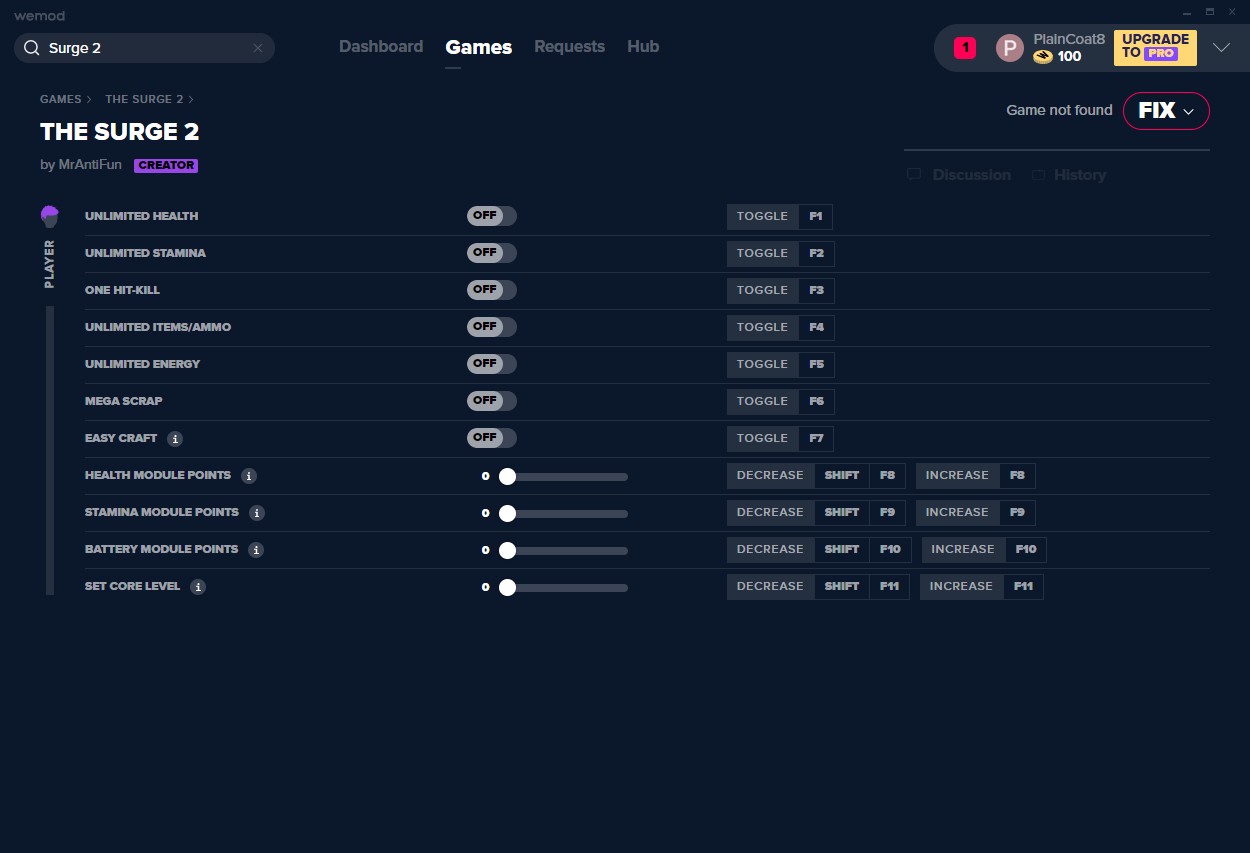
Task: Click the search magnifier icon
Action: pyautogui.click(x=31, y=48)
